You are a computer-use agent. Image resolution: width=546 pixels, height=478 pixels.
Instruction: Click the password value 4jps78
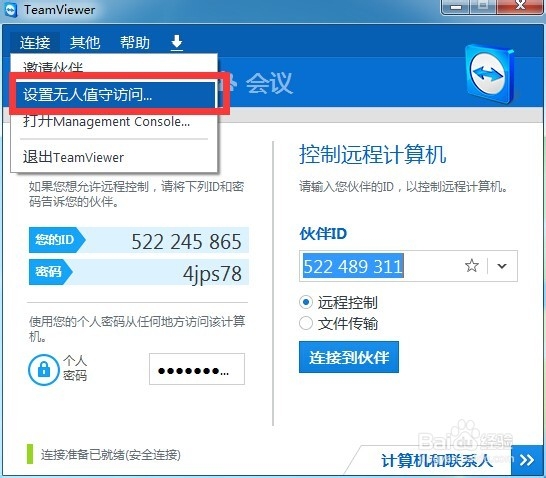[x=212, y=274]
